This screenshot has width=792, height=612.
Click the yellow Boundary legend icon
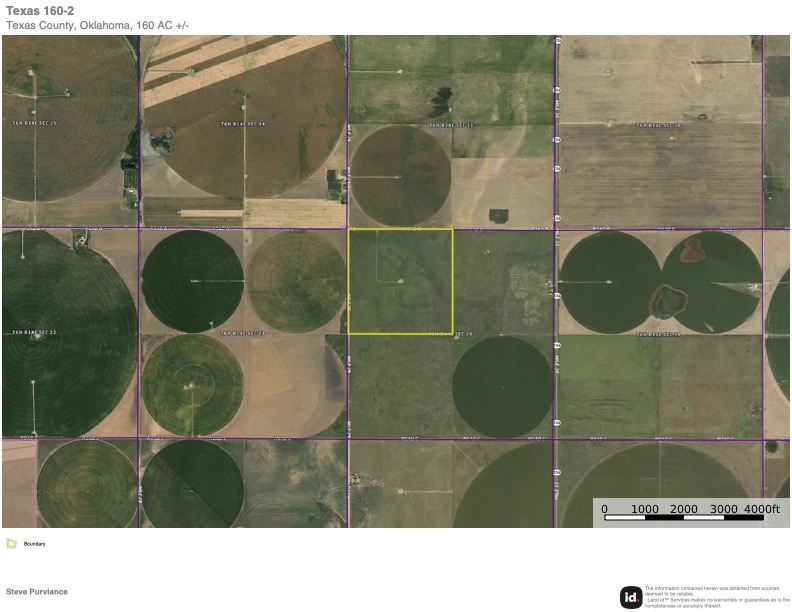(x=11, y=544)
